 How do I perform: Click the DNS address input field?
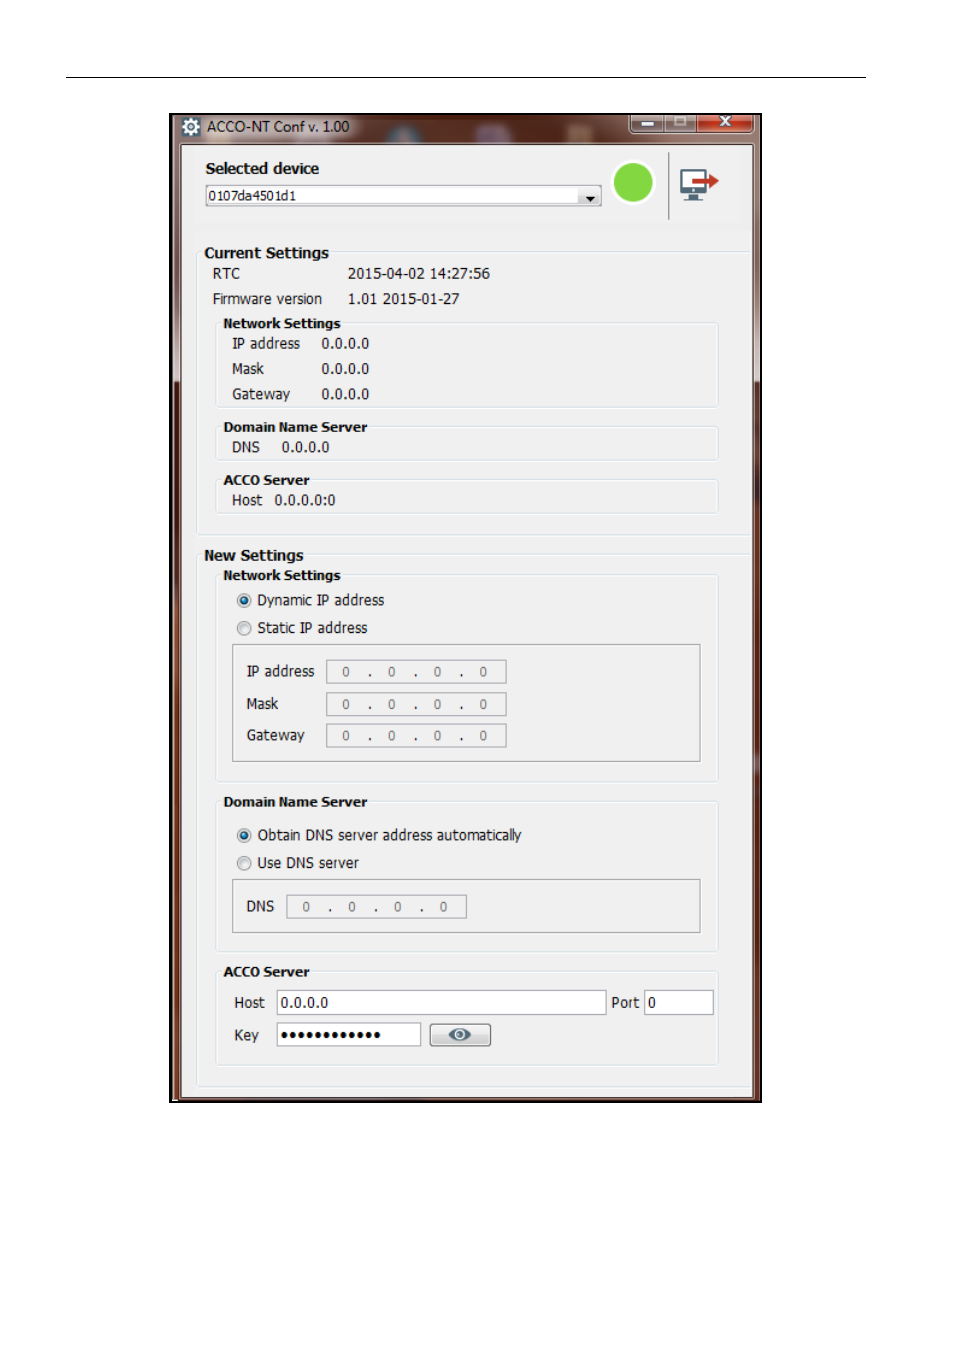click(x=376, y=907)
